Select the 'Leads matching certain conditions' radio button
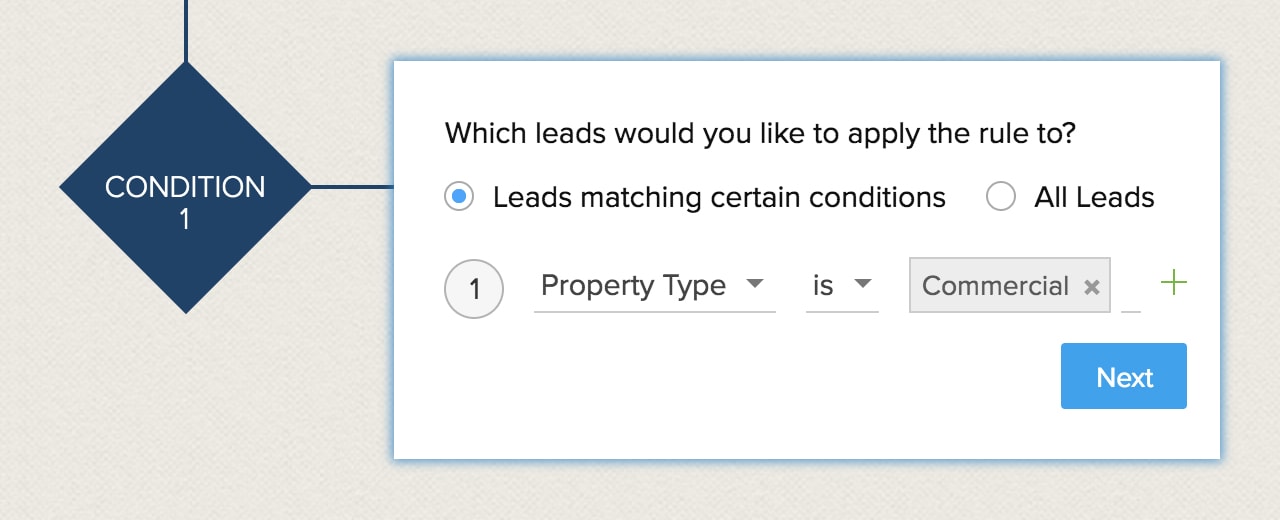 pyautogui.click(x=459, y=197)
